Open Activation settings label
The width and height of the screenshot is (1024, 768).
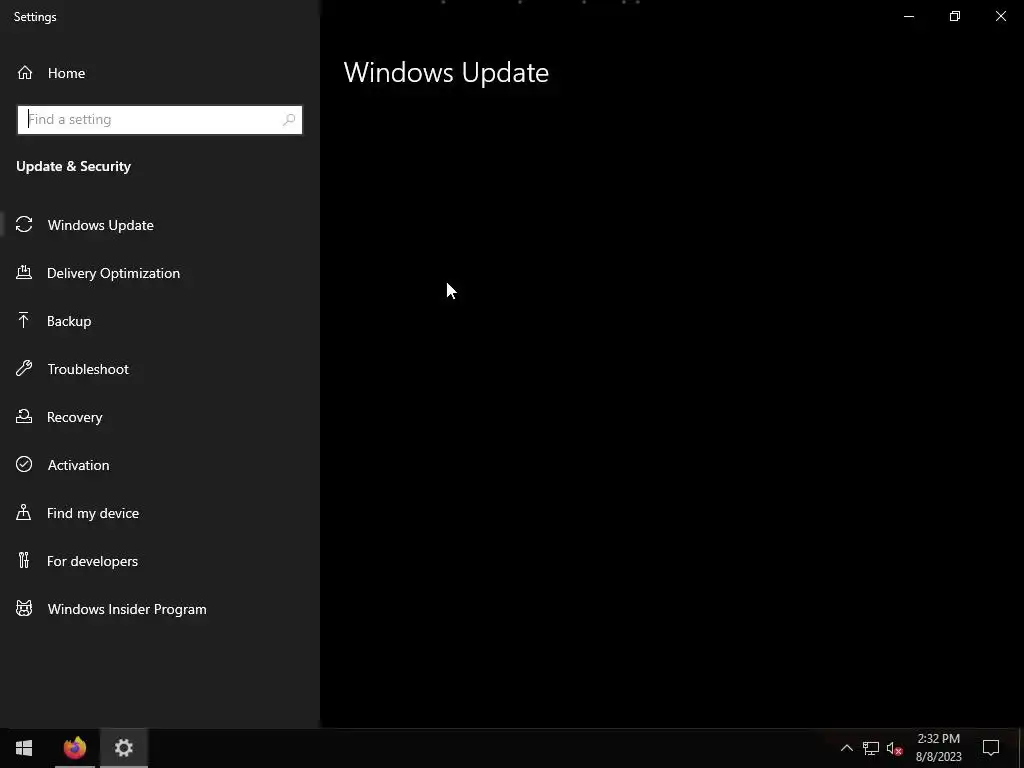coord(78,465)
